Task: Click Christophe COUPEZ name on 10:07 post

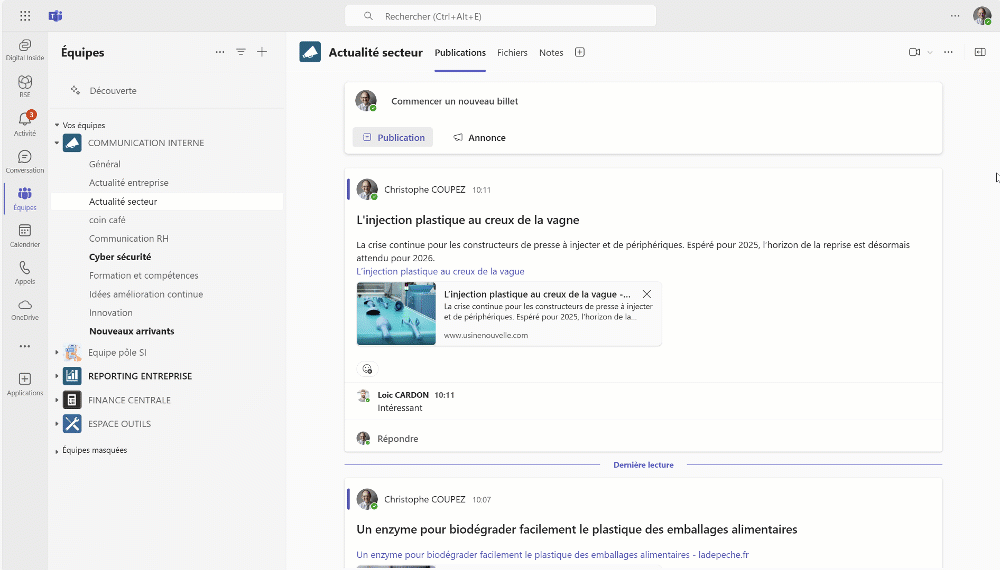Action: pyautogui.click(x=425, y=499)
